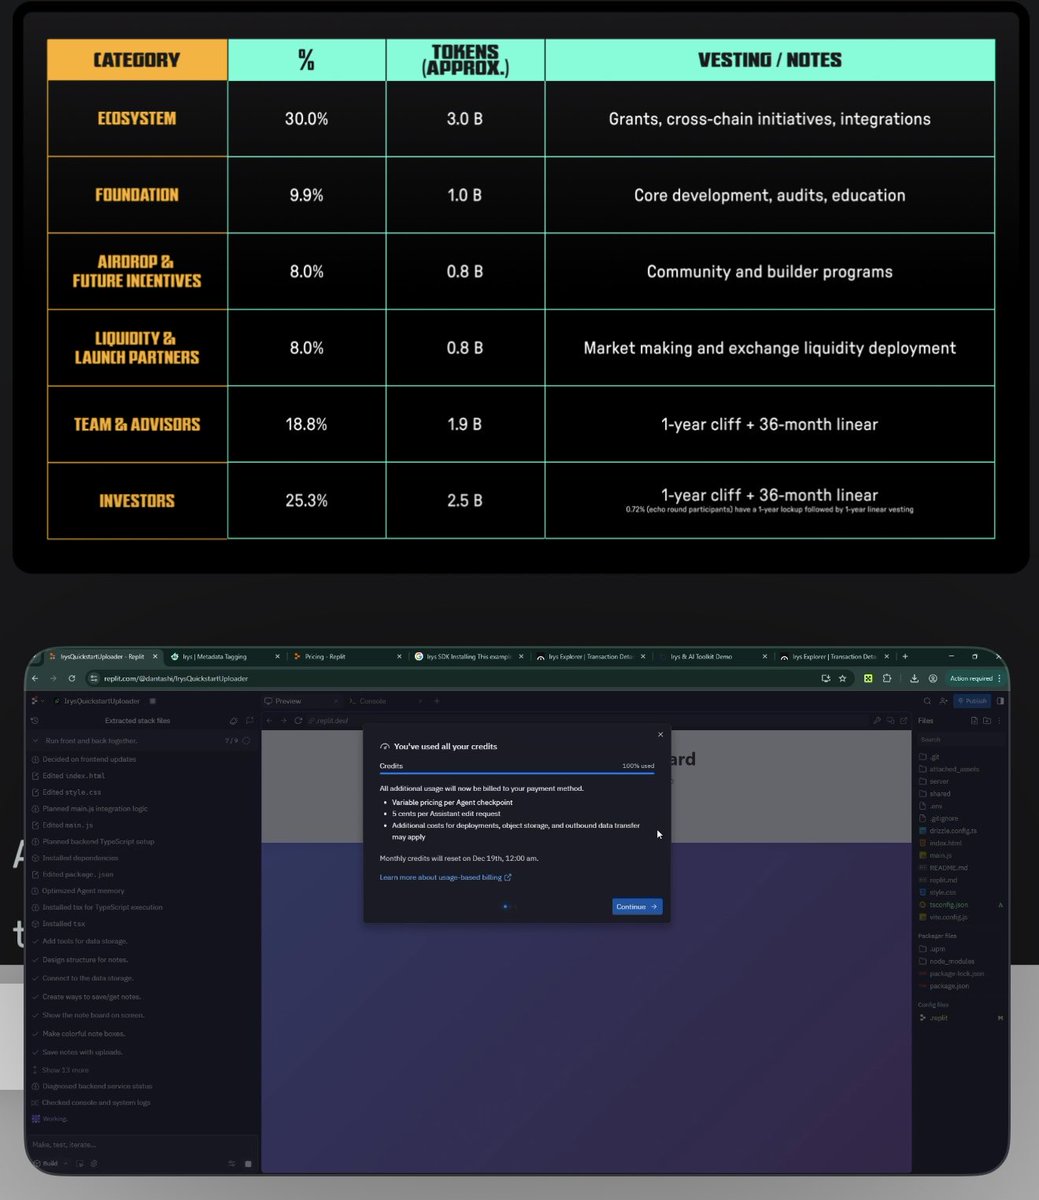Screen dimensions: 1039x1200
Task: Open the Files panel overflow menu icon
Action: [999, 720]
